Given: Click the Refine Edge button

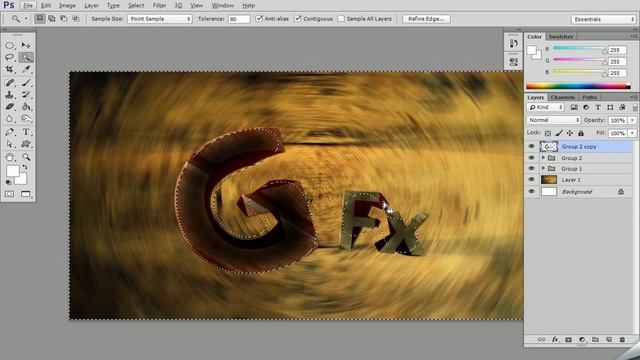Looking at the screenshot, I should point(426,19).
